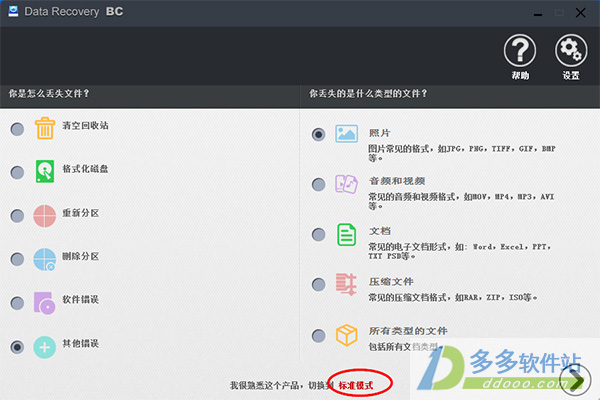Click the 其他错误 green plus icon
Viewport: 600px width, 400px height.
tap(44, 347)
